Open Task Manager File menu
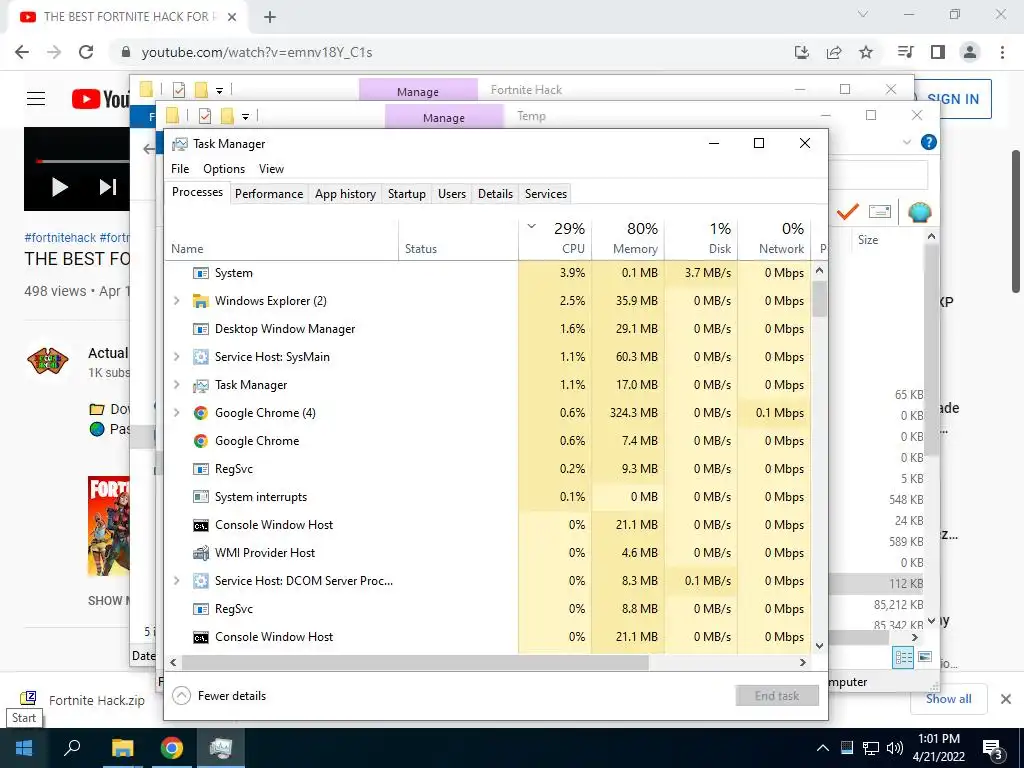This screenshot has height=768, width=1024. [180, 168]
